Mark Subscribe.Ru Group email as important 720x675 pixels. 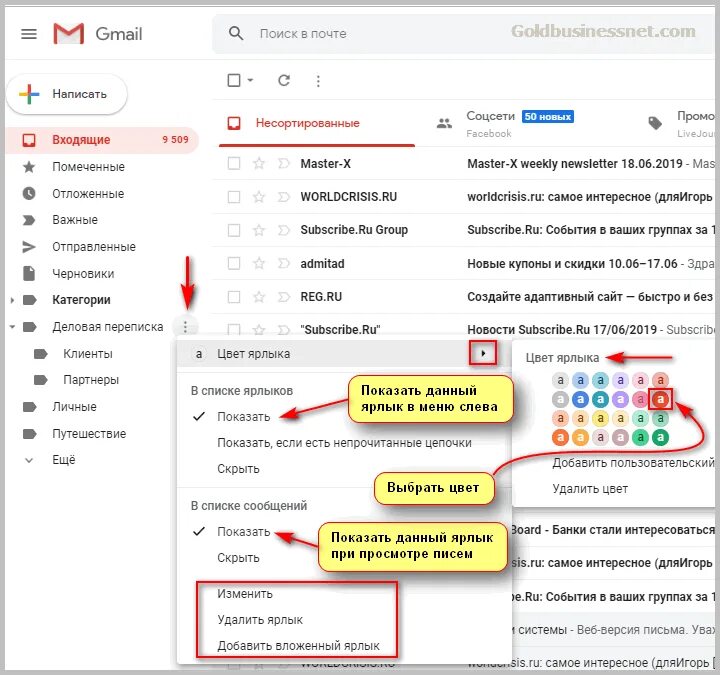[x=284, y=230]
